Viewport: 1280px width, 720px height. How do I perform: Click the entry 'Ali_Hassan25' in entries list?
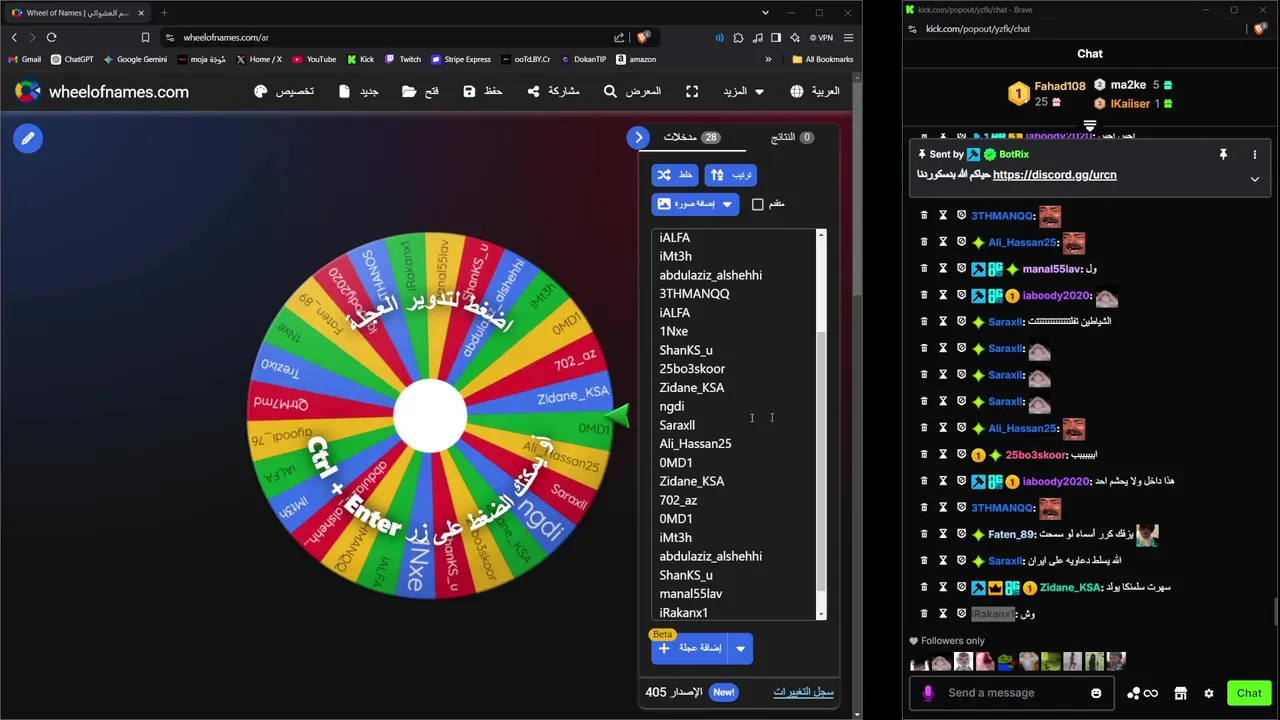(x=695, y=444)
